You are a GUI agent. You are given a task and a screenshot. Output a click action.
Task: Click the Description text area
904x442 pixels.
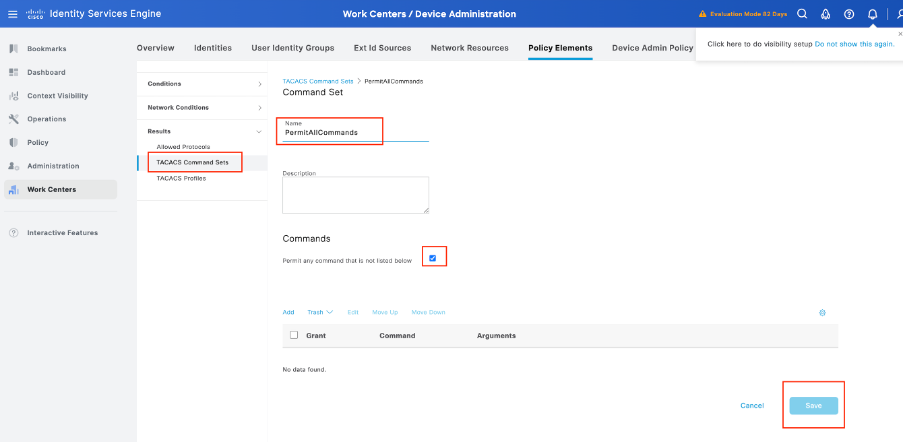tap(355, 195)
